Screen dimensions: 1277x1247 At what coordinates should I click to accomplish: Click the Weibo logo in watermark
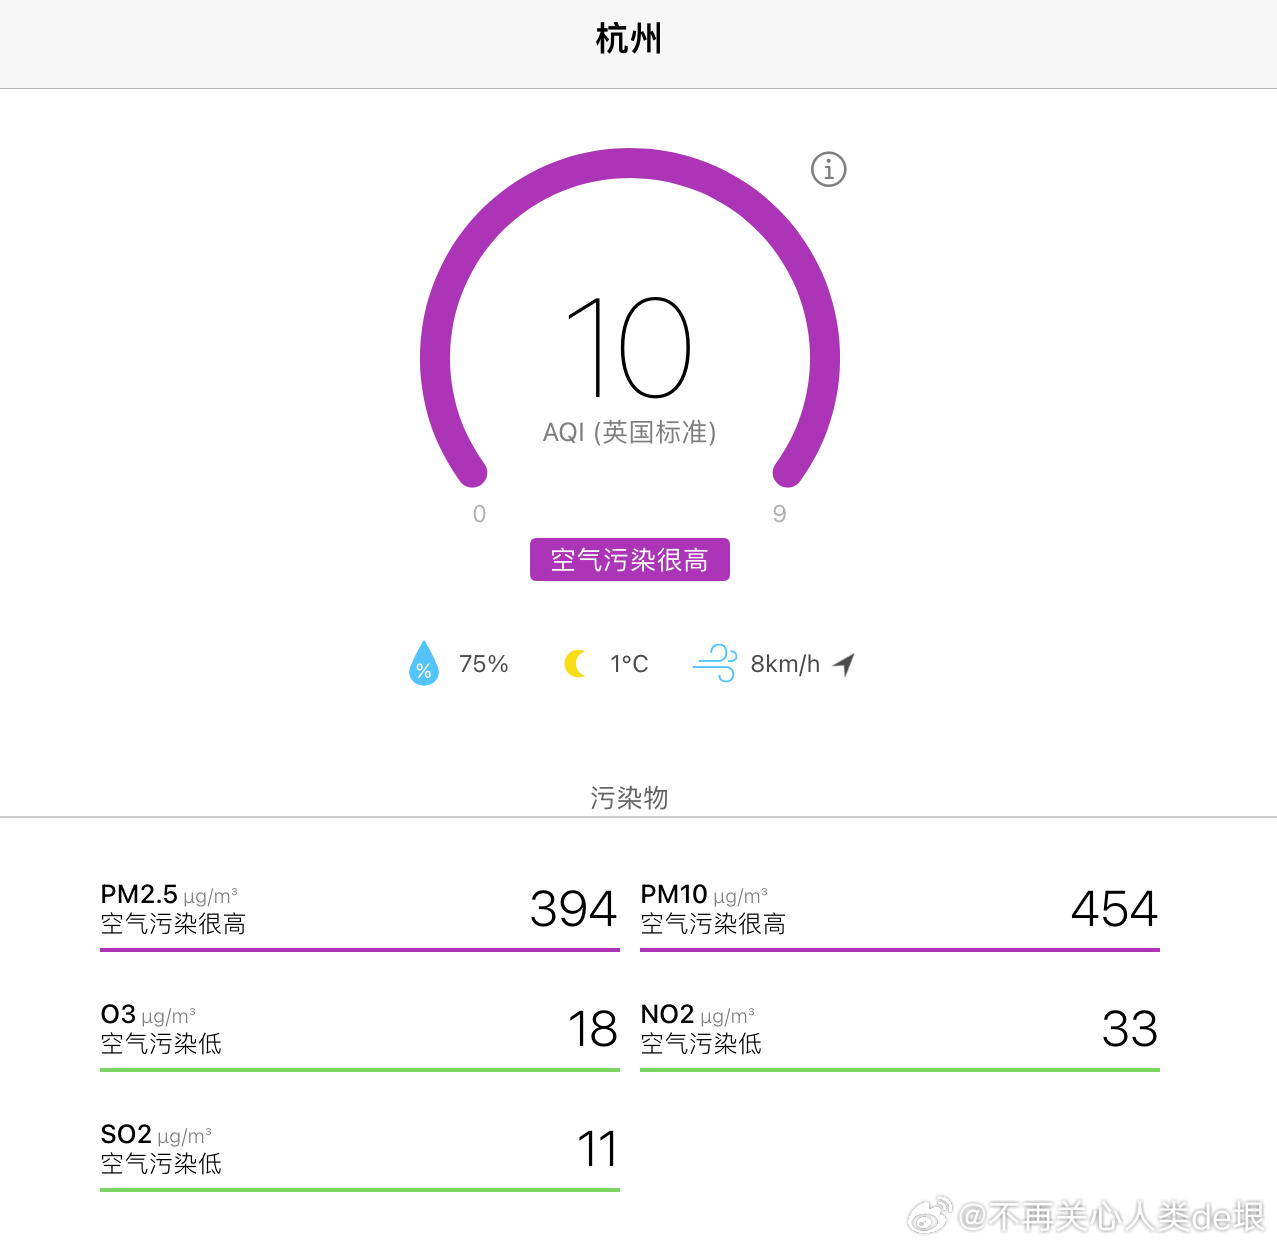[929, 1216]
